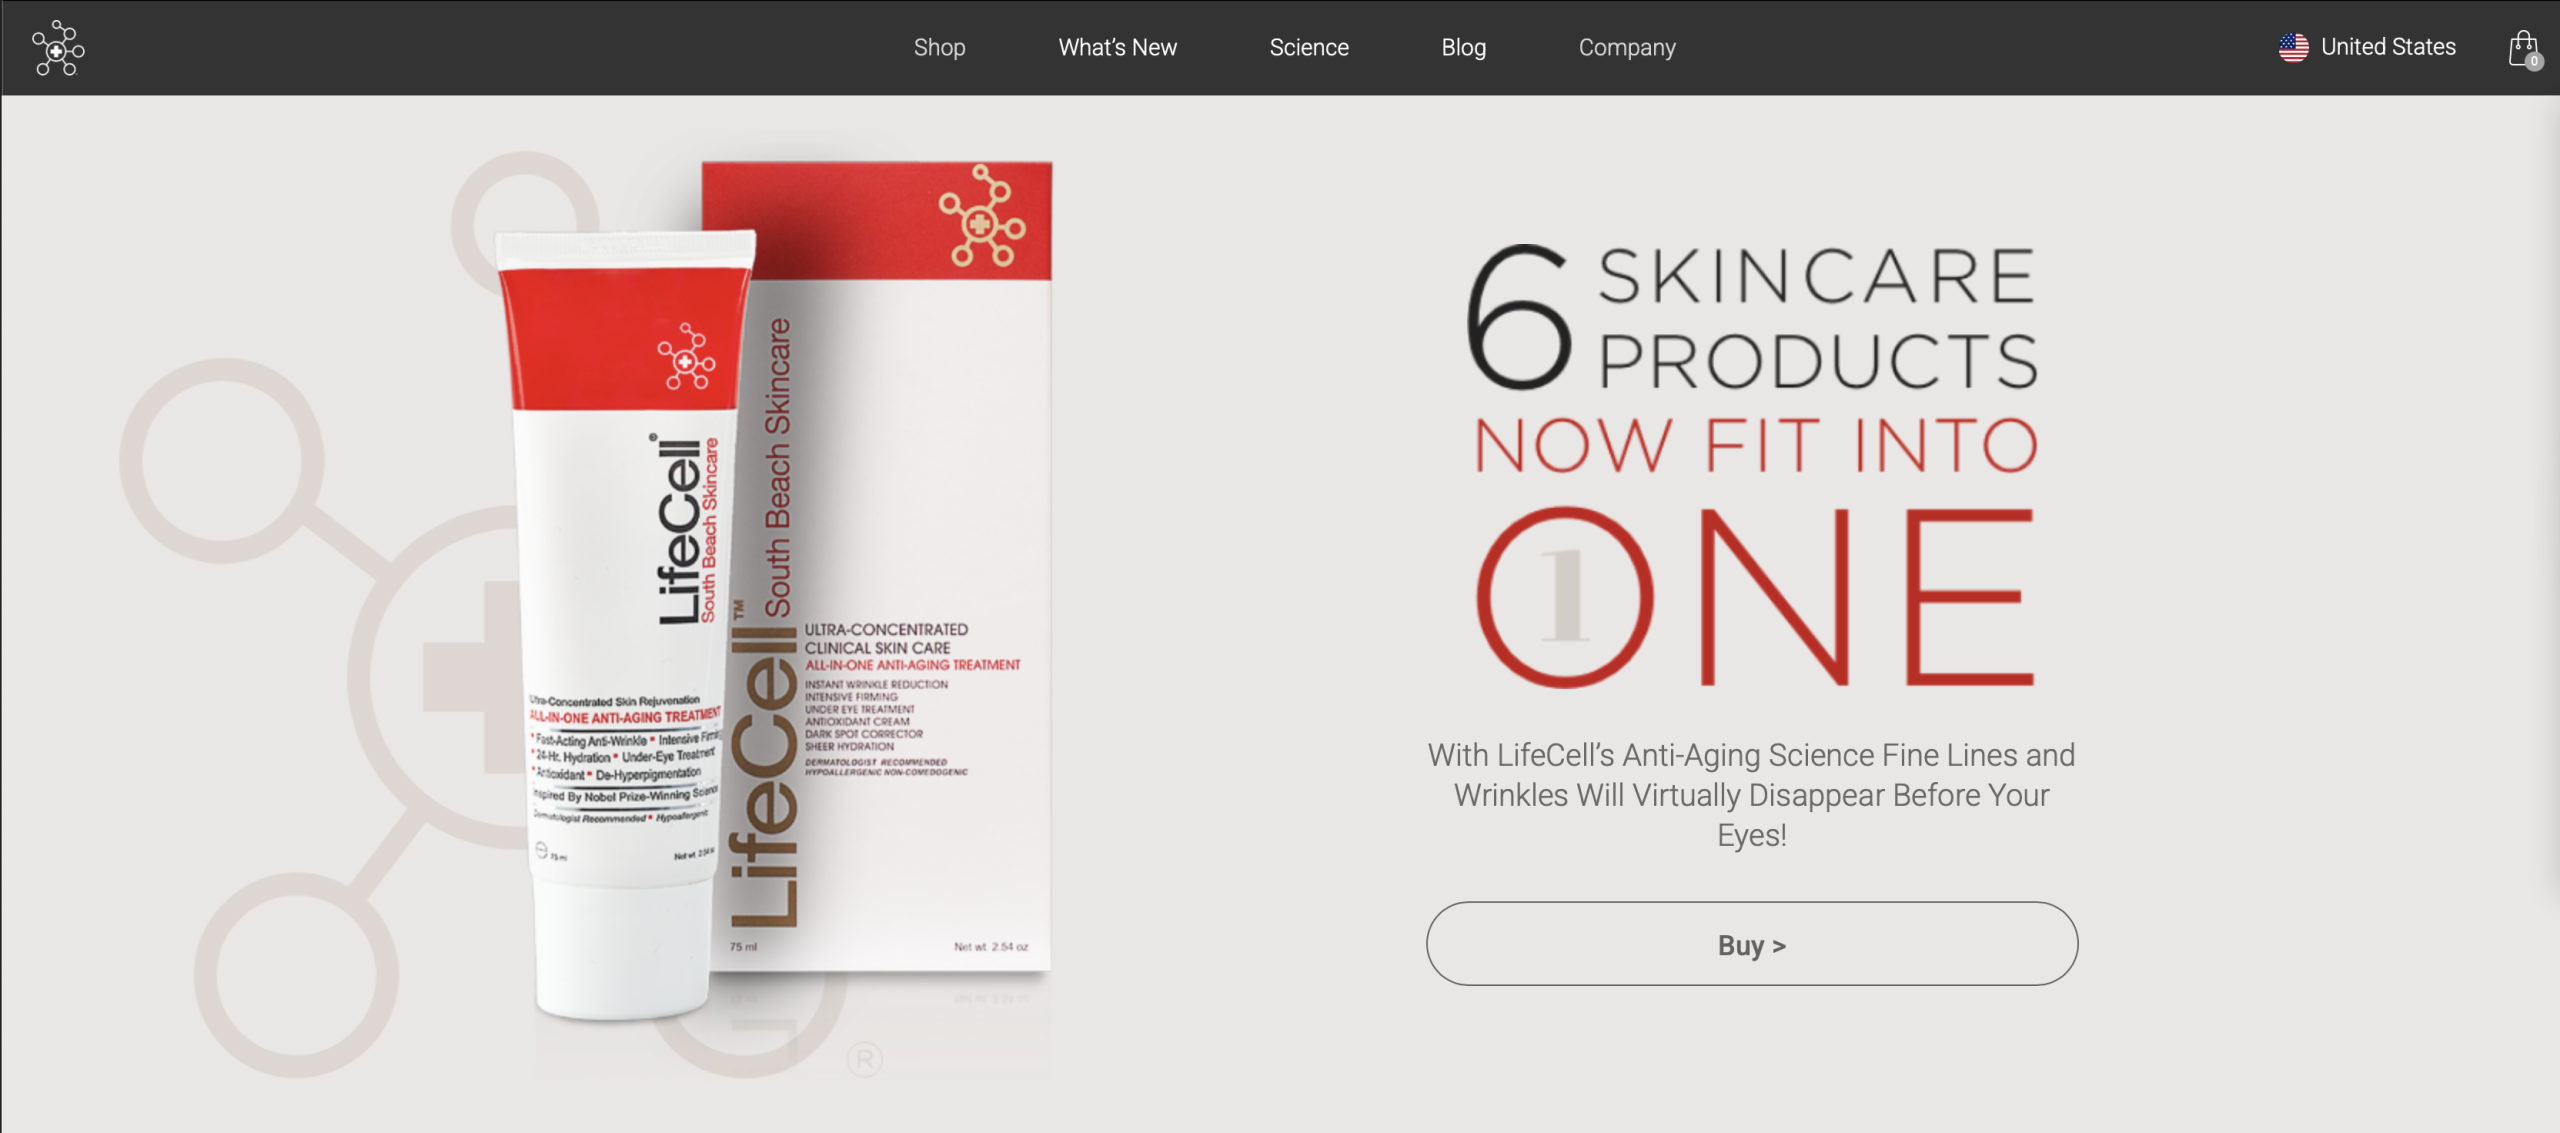2560x1133 pixels.
Task: Click the white molecule emblem on the tube
Action: click(686, 356)
